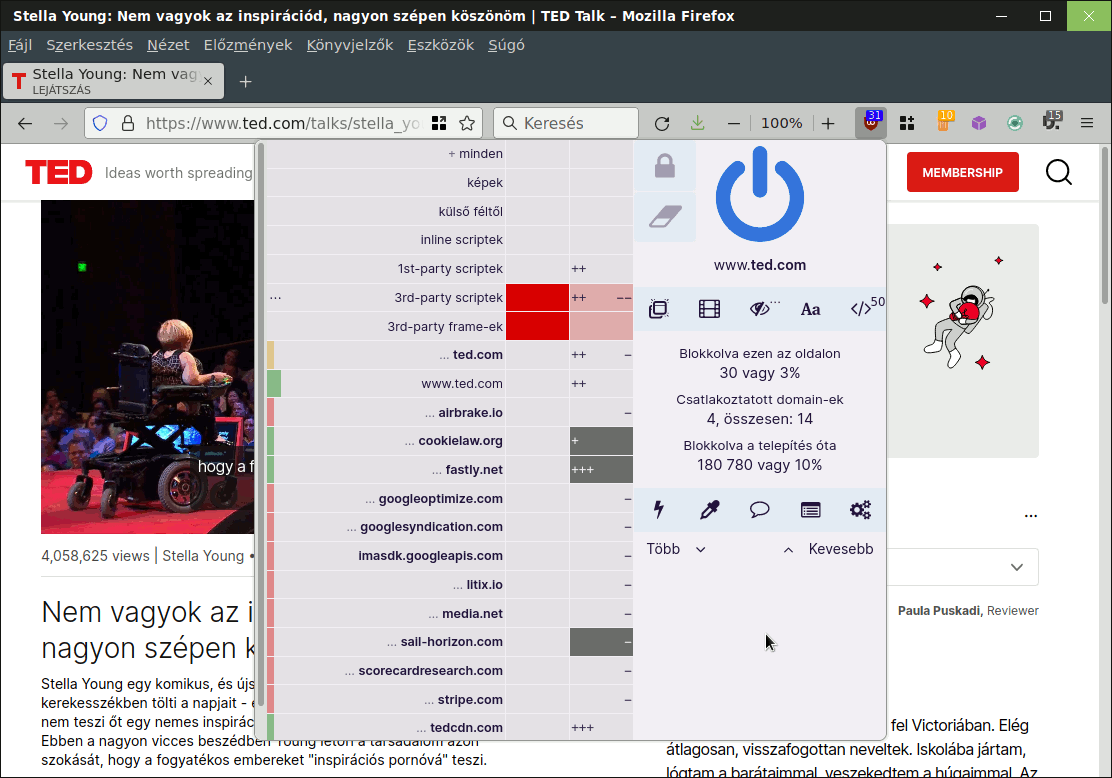Click the uBlock Origin toolbar icon with badge 31
The width and height of the screenshot is (1112, 778).
pyautogui.click(x=871, y=123)
